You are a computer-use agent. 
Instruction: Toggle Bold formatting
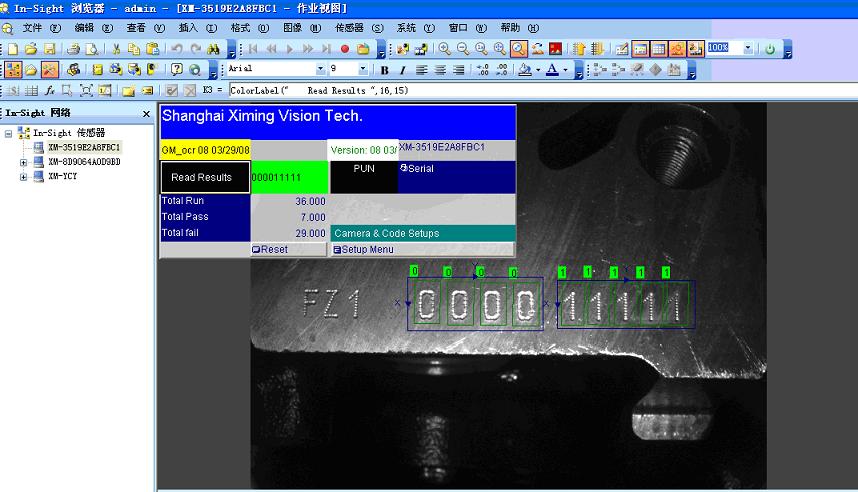tap(385, 70)
